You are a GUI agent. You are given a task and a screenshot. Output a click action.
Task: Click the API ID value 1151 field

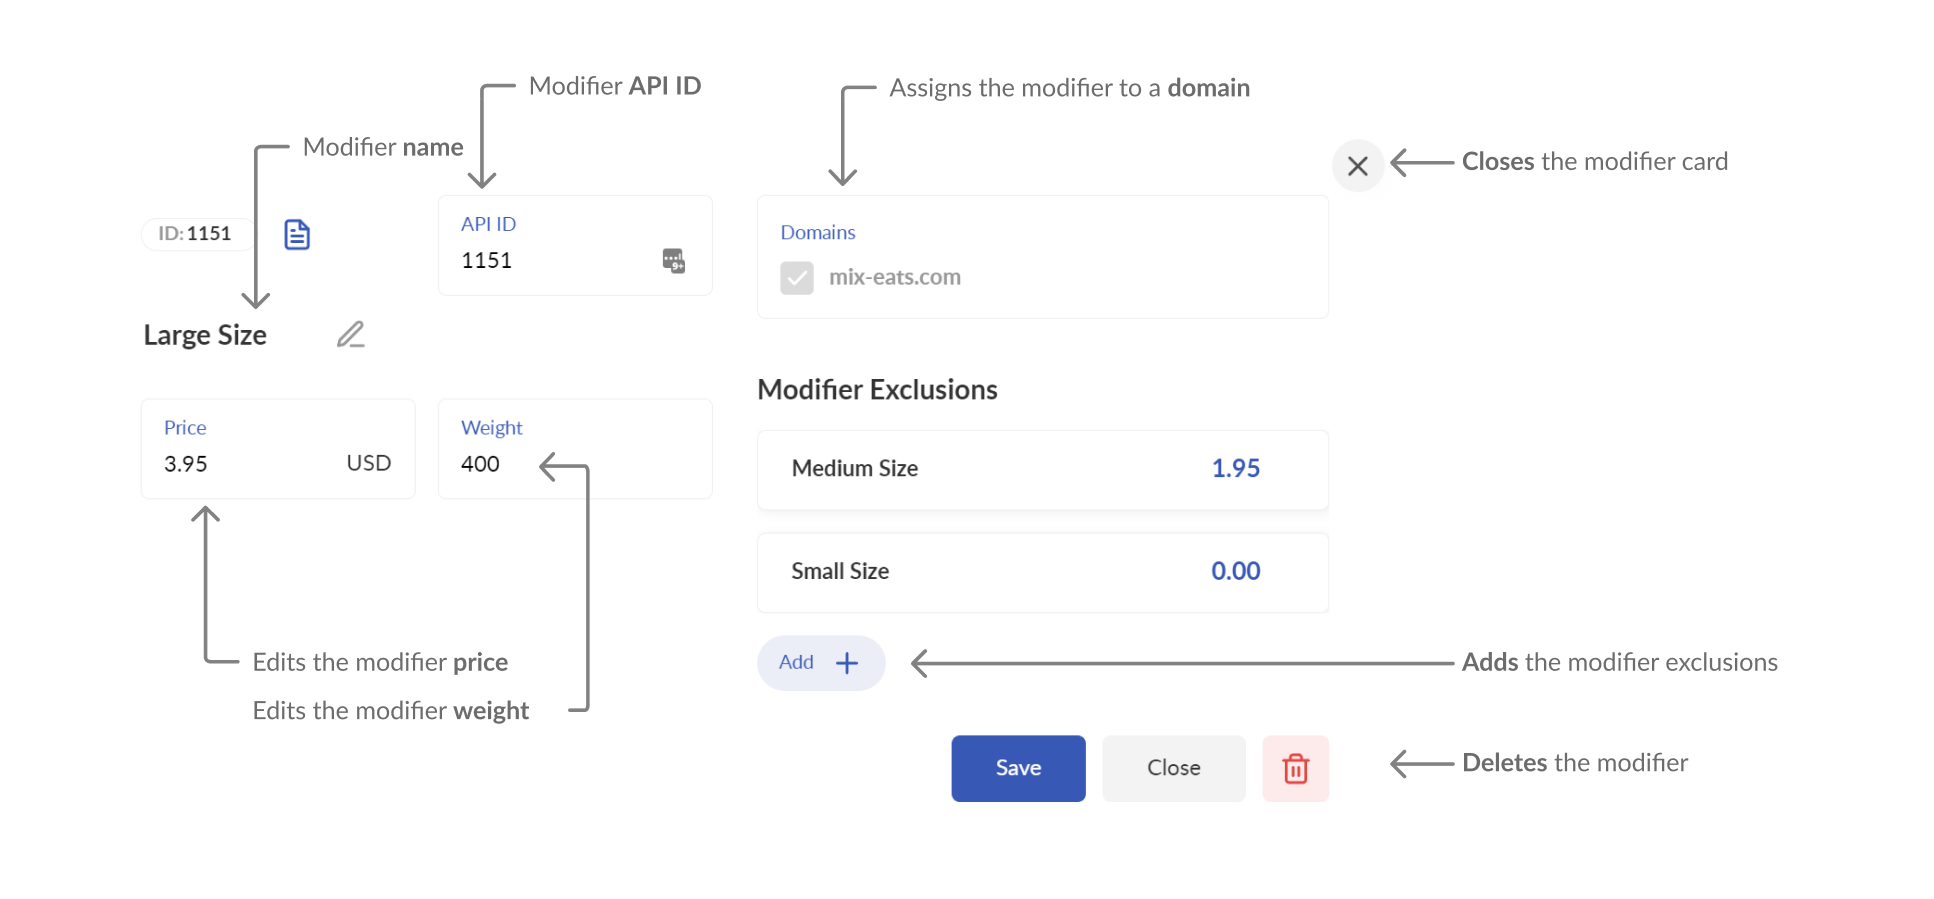tap(575, 245)
